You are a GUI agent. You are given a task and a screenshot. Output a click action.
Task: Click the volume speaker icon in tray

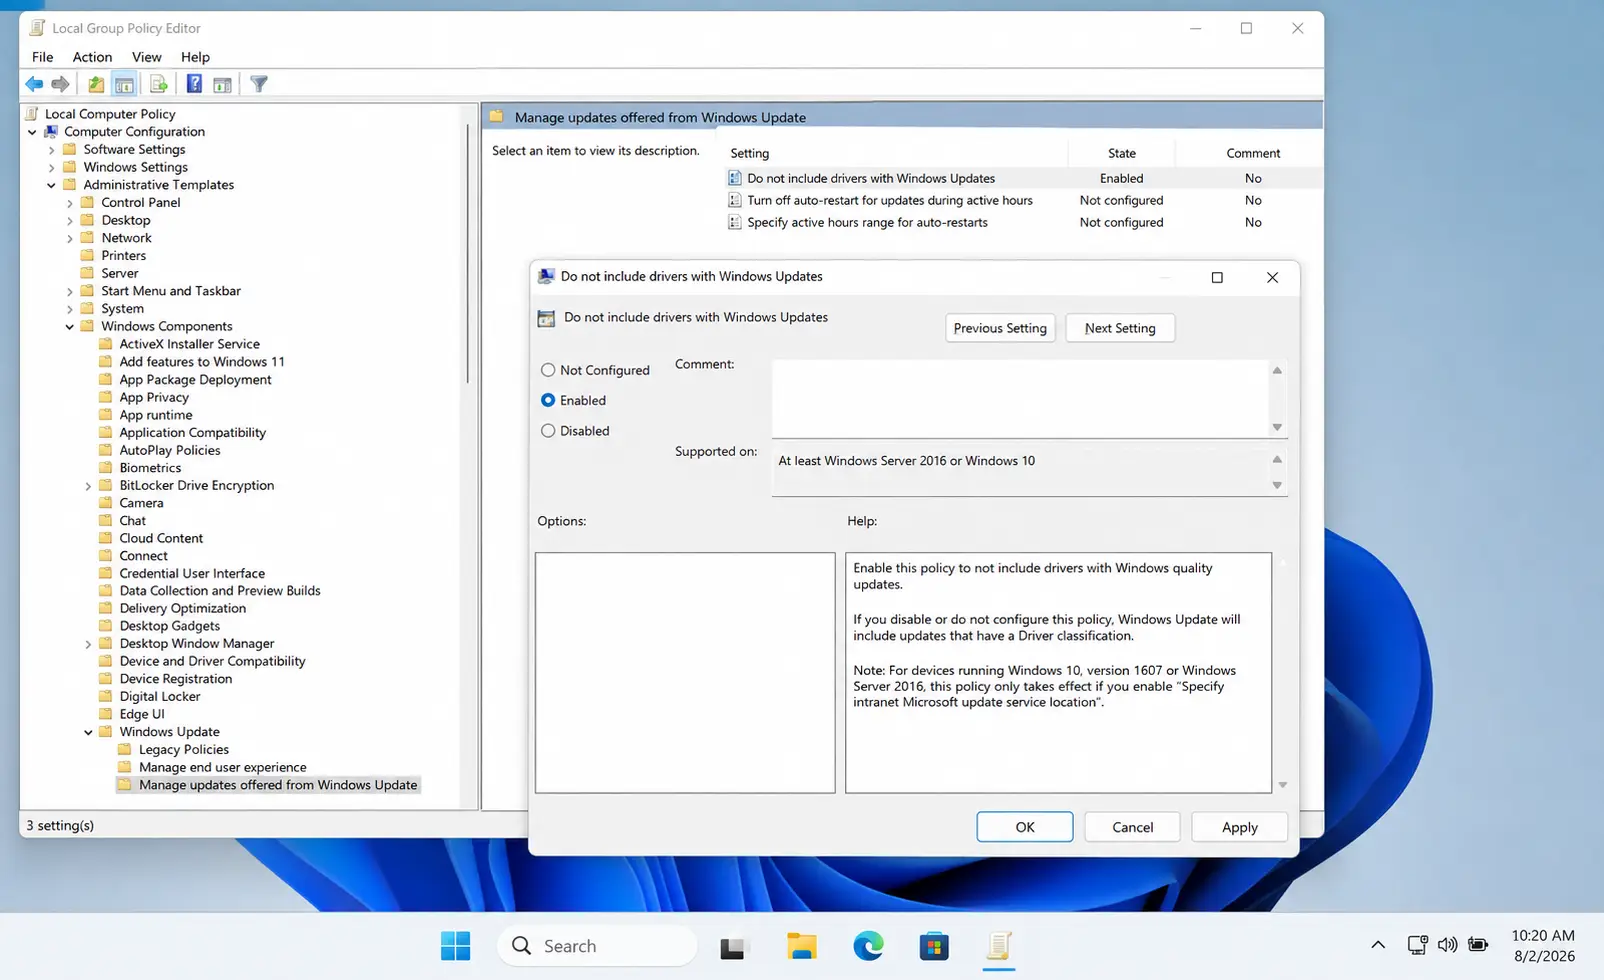click(x=1447, y=944)
